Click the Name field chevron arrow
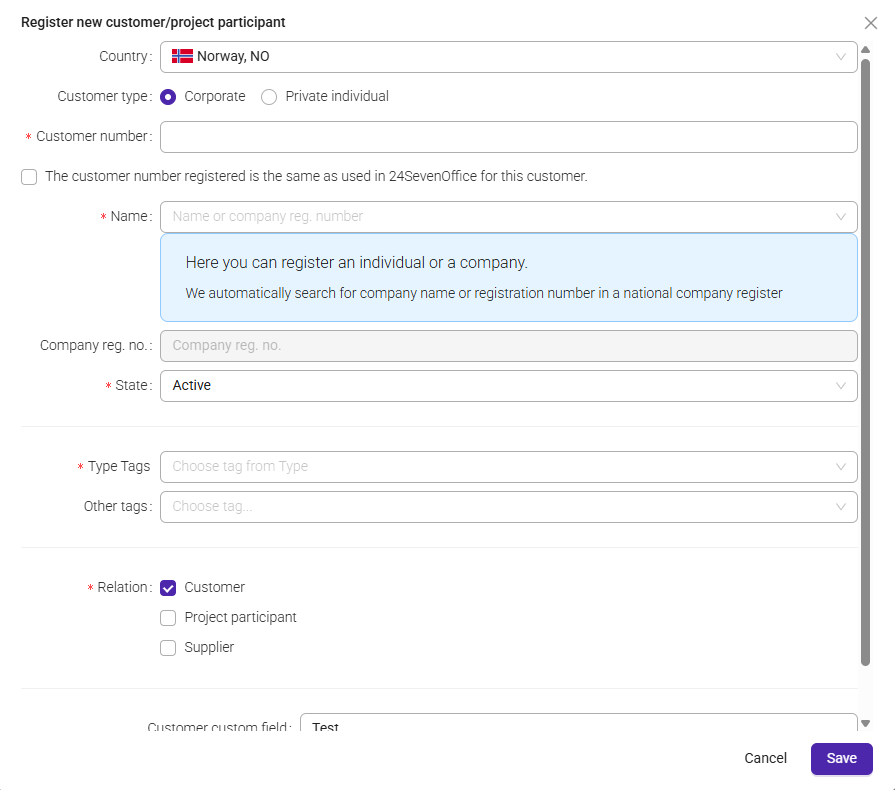The height and width of the screenshot is (790, 895). point(840,217)
